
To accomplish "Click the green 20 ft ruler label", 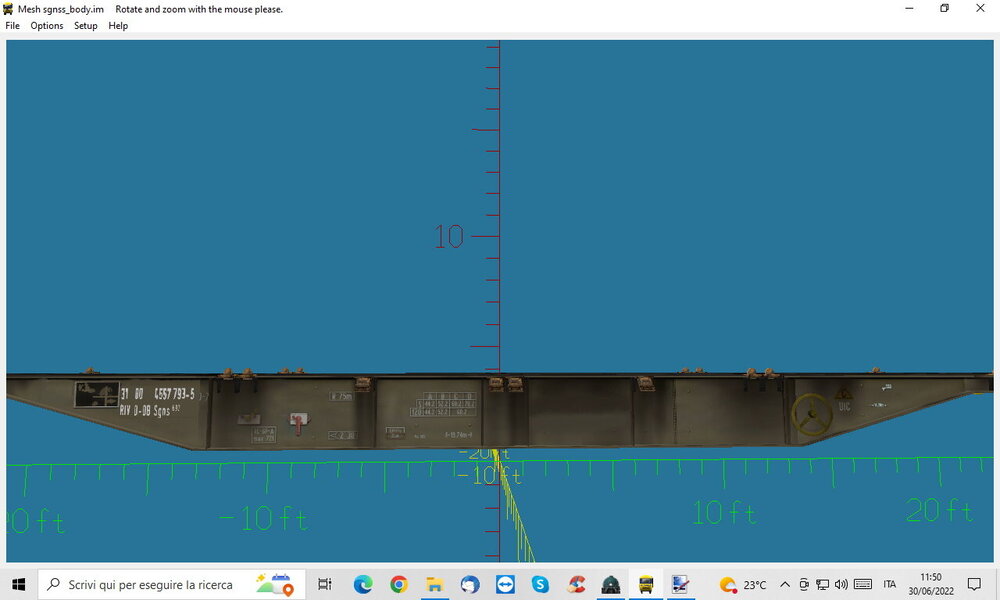I will tap(939, 510).
